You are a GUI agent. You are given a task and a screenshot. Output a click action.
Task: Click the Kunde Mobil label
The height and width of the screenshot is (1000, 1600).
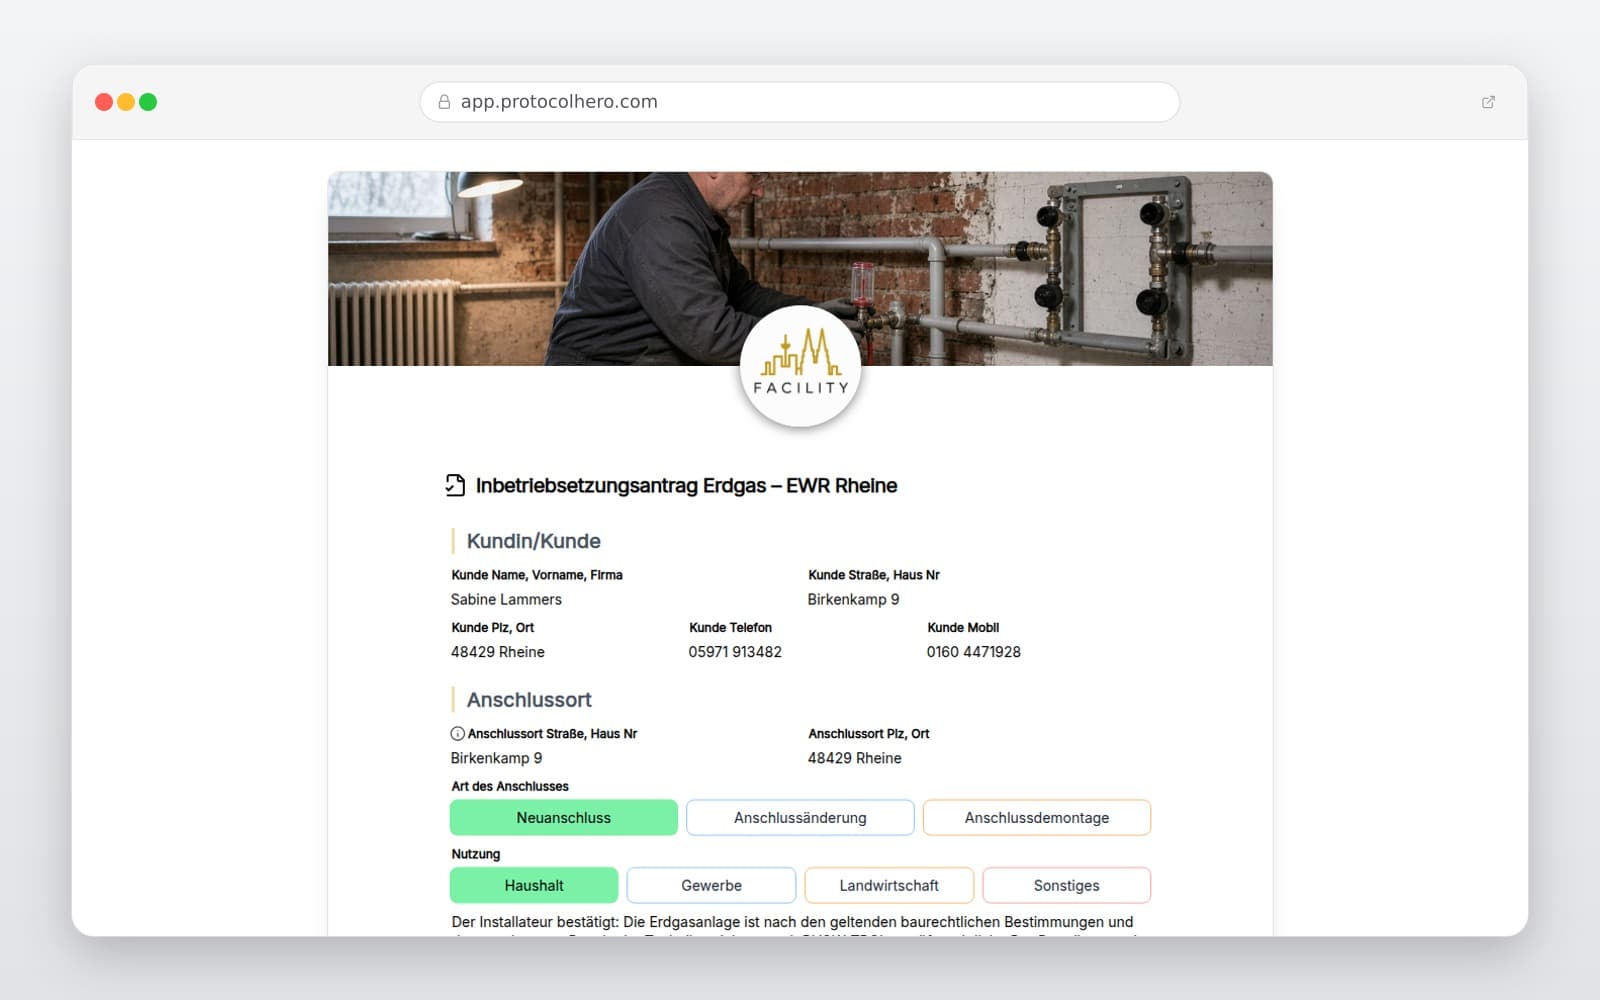pos(963,628)
